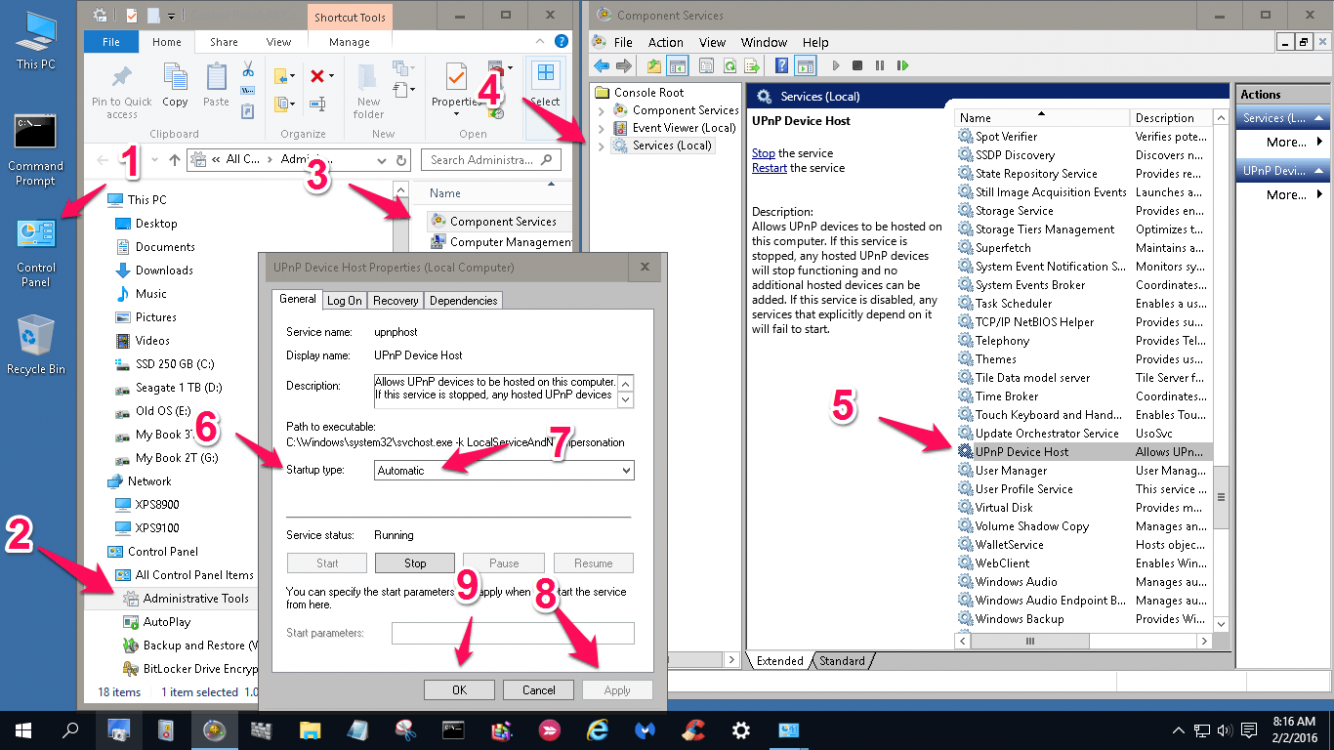The image size is (1334, 750).
Task: Click Restart Service icon in toolbar
Action: (x=903, y=66)
